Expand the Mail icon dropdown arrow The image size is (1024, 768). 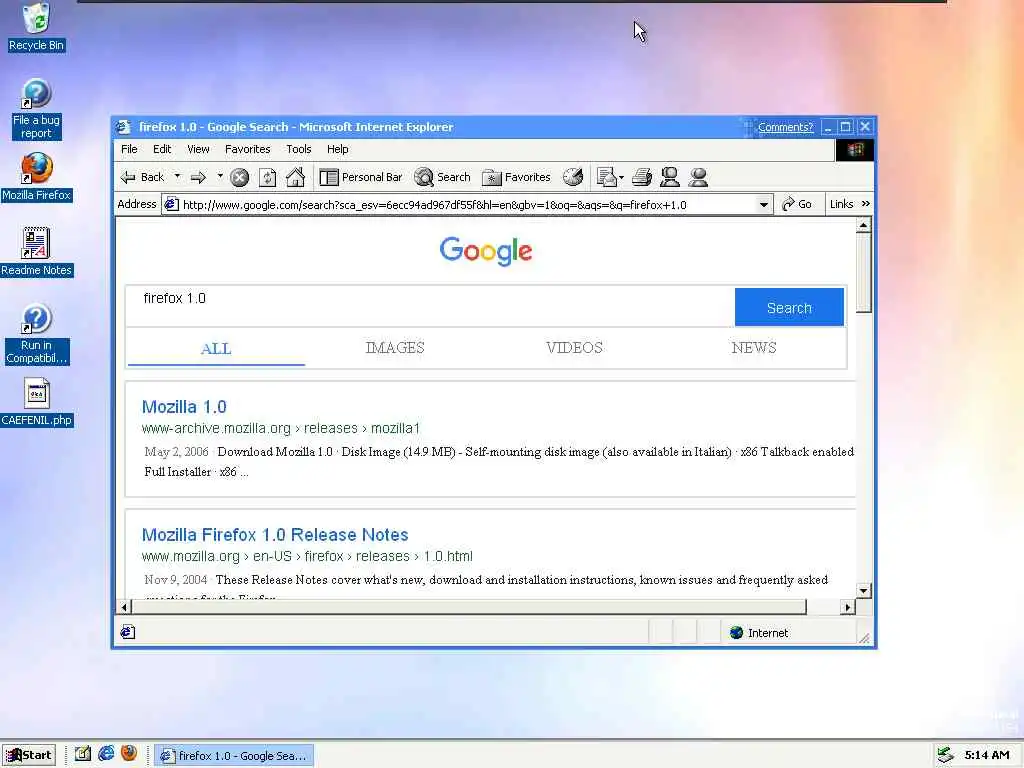(x=621, y=177)
